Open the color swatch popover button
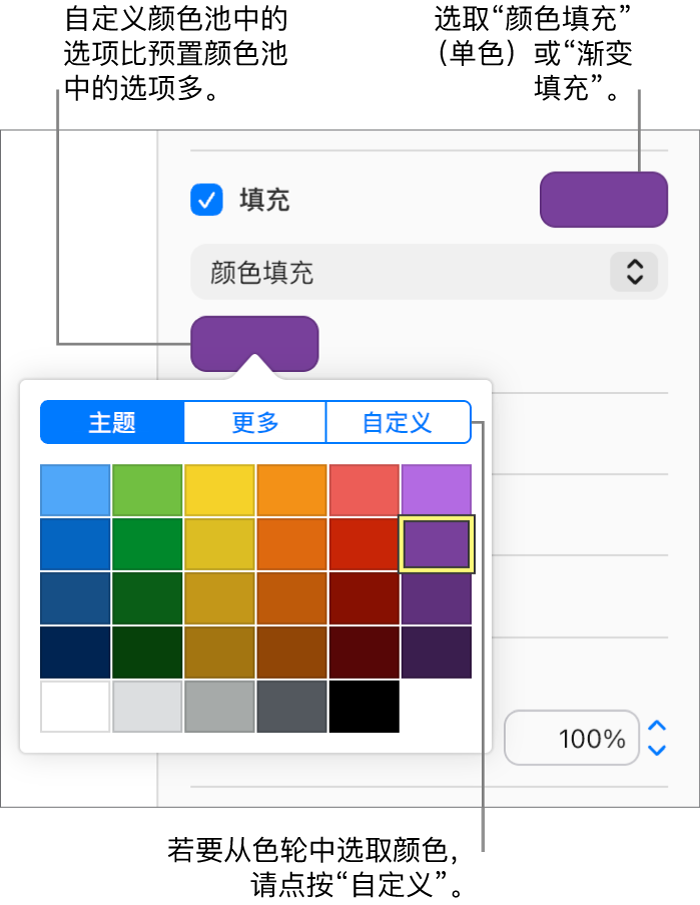This screenshot has height=905, width=700. coord(256,342)
